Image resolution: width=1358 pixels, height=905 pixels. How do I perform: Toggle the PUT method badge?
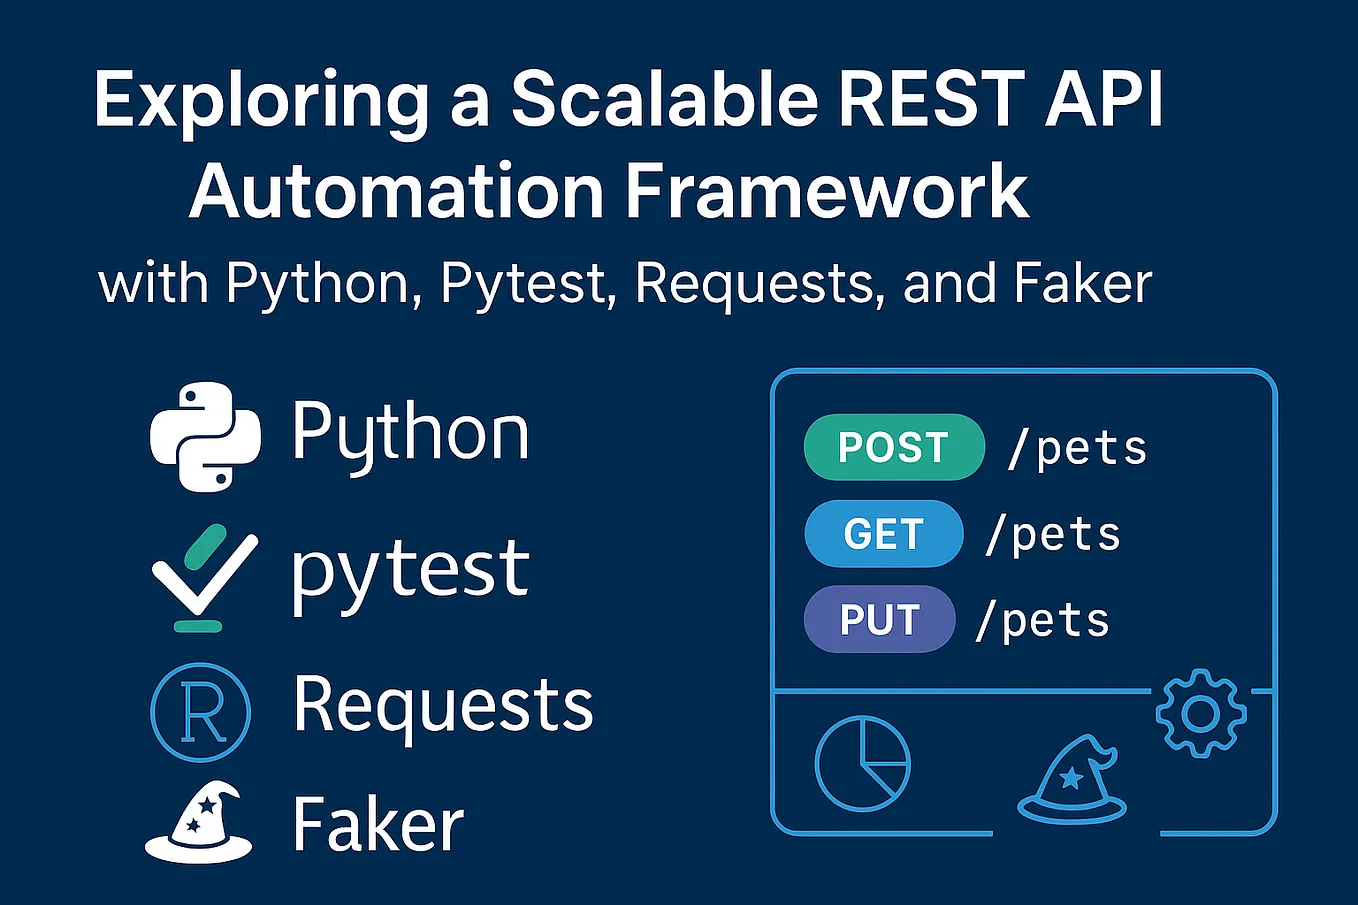click(x=880, y=619)
